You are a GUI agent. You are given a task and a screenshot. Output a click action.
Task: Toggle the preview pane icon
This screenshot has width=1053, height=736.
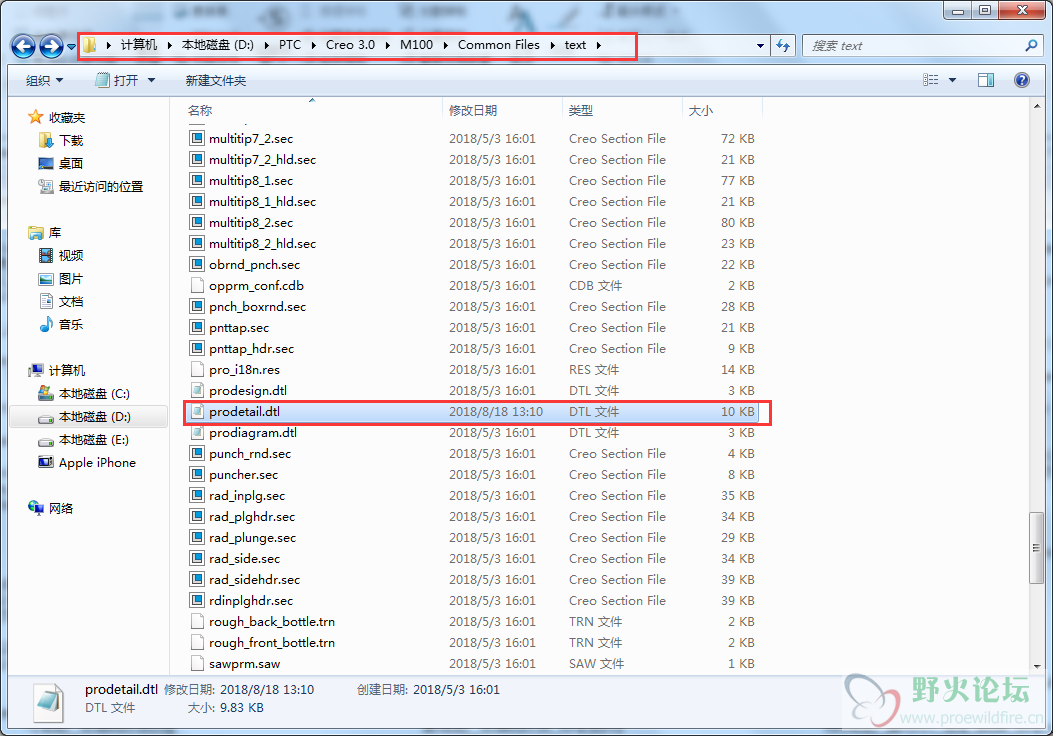986,81
